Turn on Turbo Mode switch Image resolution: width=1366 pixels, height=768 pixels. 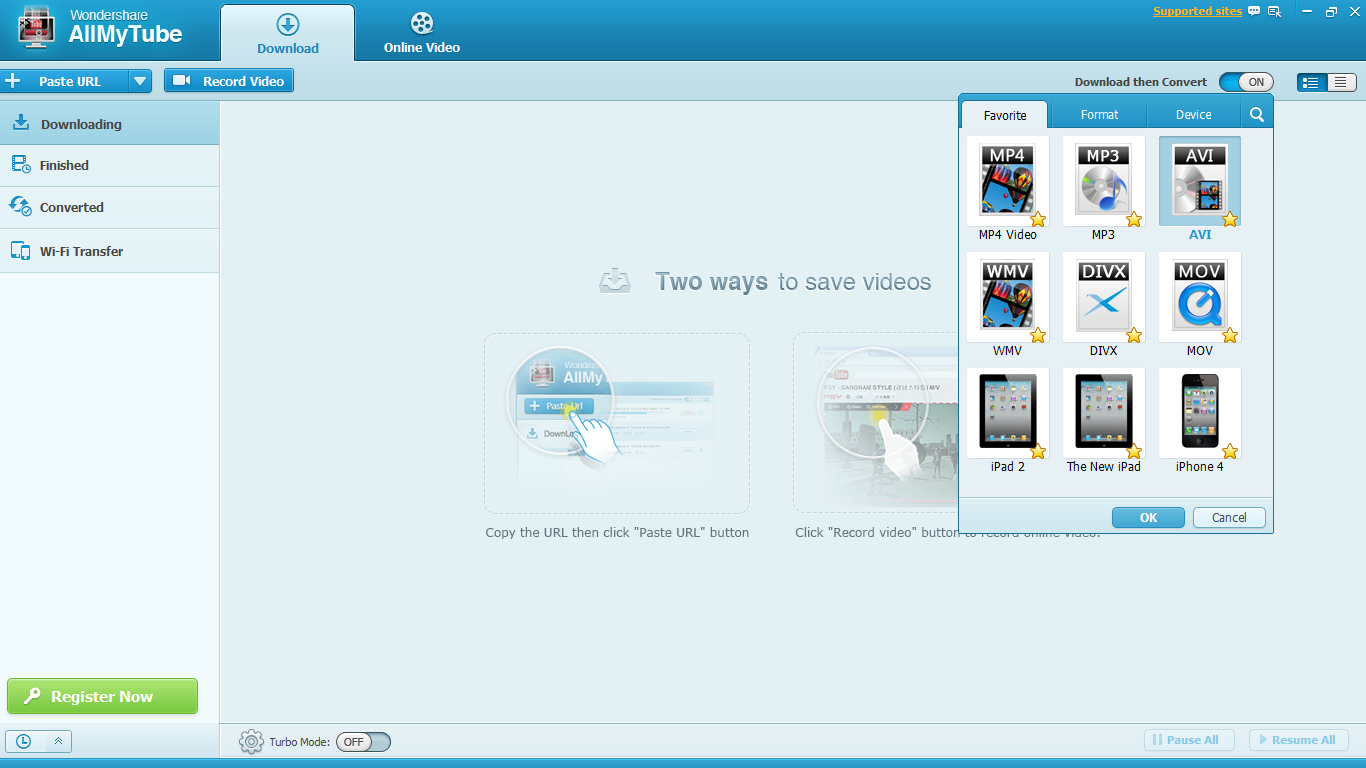click(x=363, y=742)
